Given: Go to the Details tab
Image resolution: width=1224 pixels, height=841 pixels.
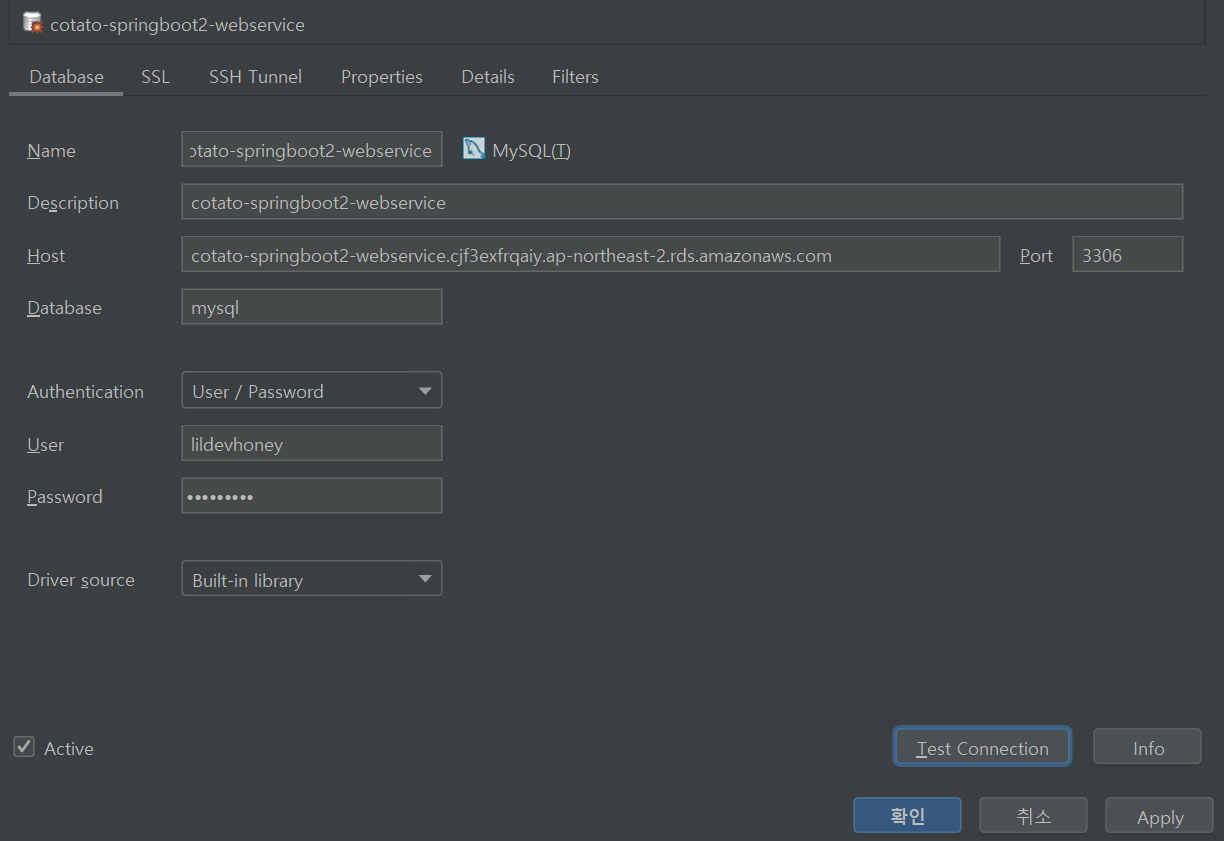Looking at the screenshot, I should 488,77.
